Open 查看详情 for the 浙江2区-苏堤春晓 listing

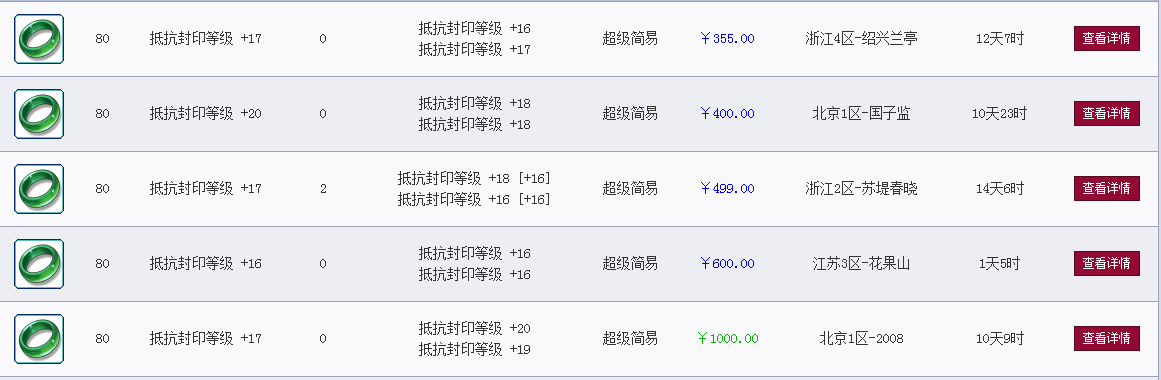pyautogui.click(x=1106, y=188)
